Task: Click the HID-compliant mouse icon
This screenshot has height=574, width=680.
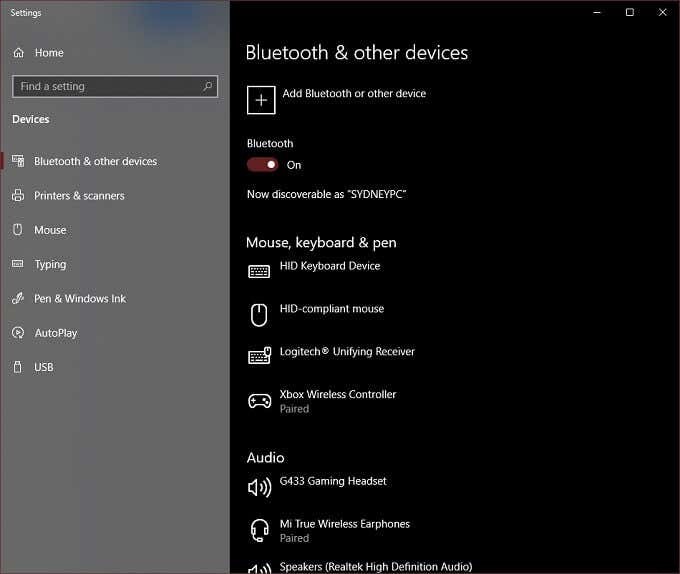Action: point(259,315)
